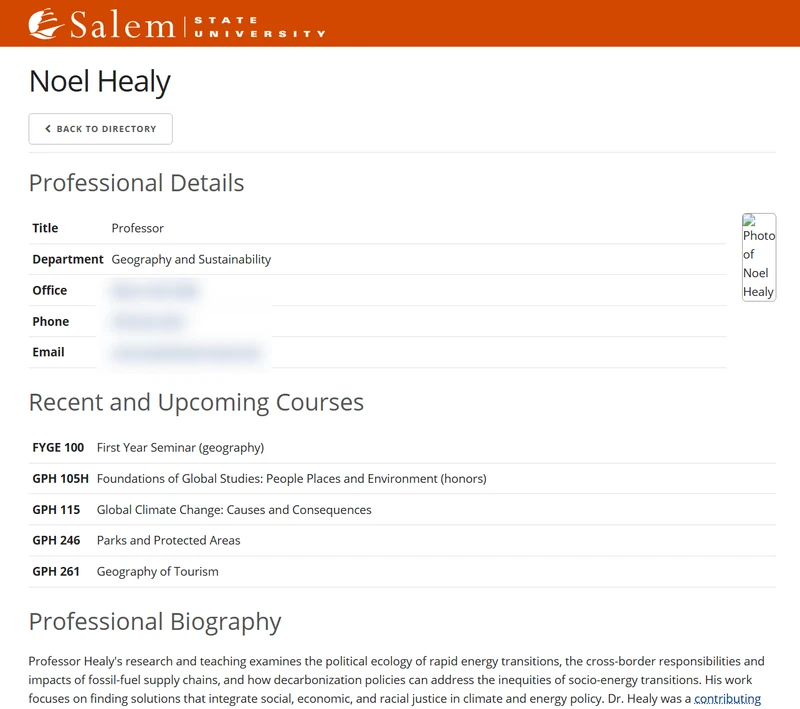Select Parks and Protected Areas course
800x709 pixels.
pos(168,541)
